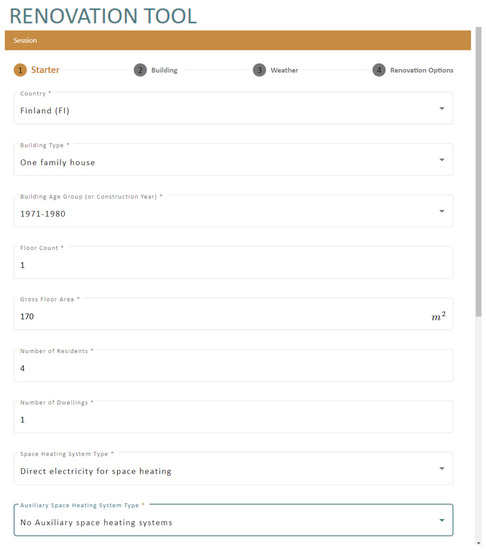Expand the Building Type dropdown arrow

[x=442, y=160]
